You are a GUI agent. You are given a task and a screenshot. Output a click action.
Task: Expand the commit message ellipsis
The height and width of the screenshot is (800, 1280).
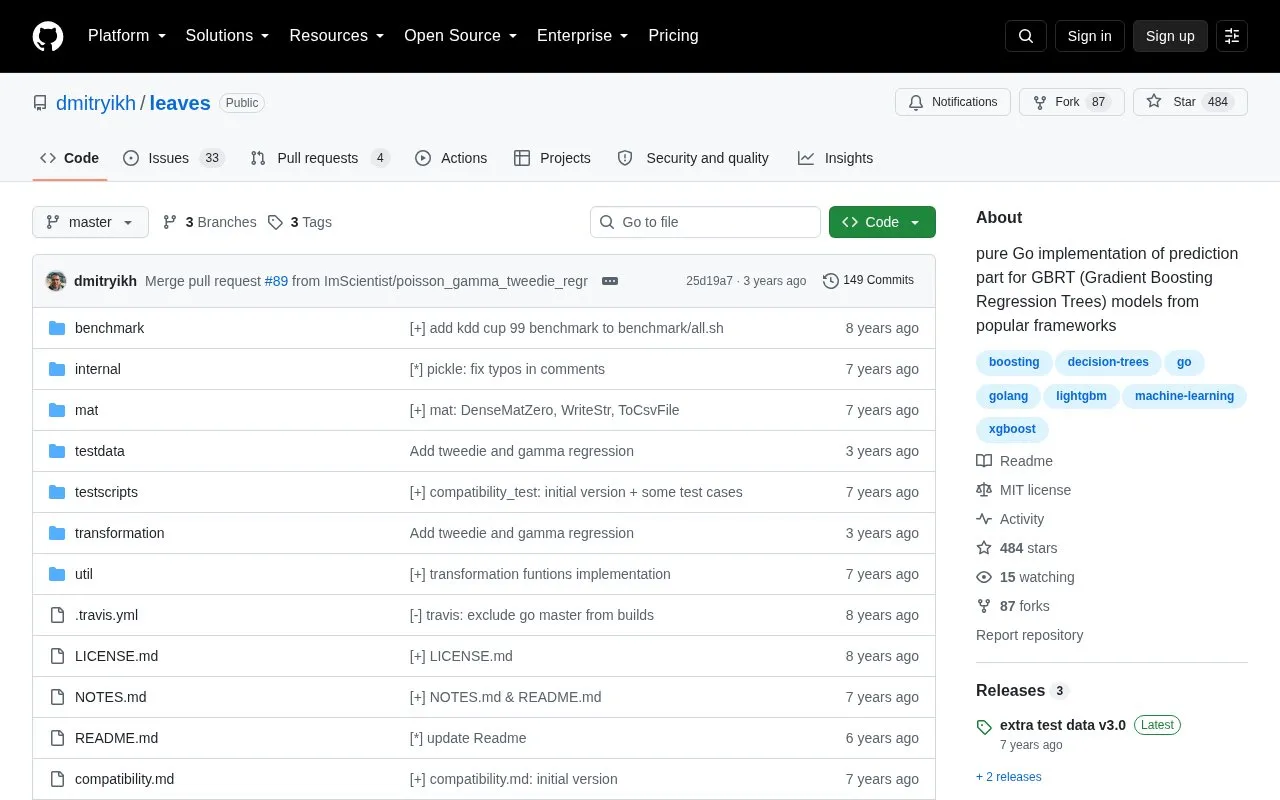tap(610, 281)
